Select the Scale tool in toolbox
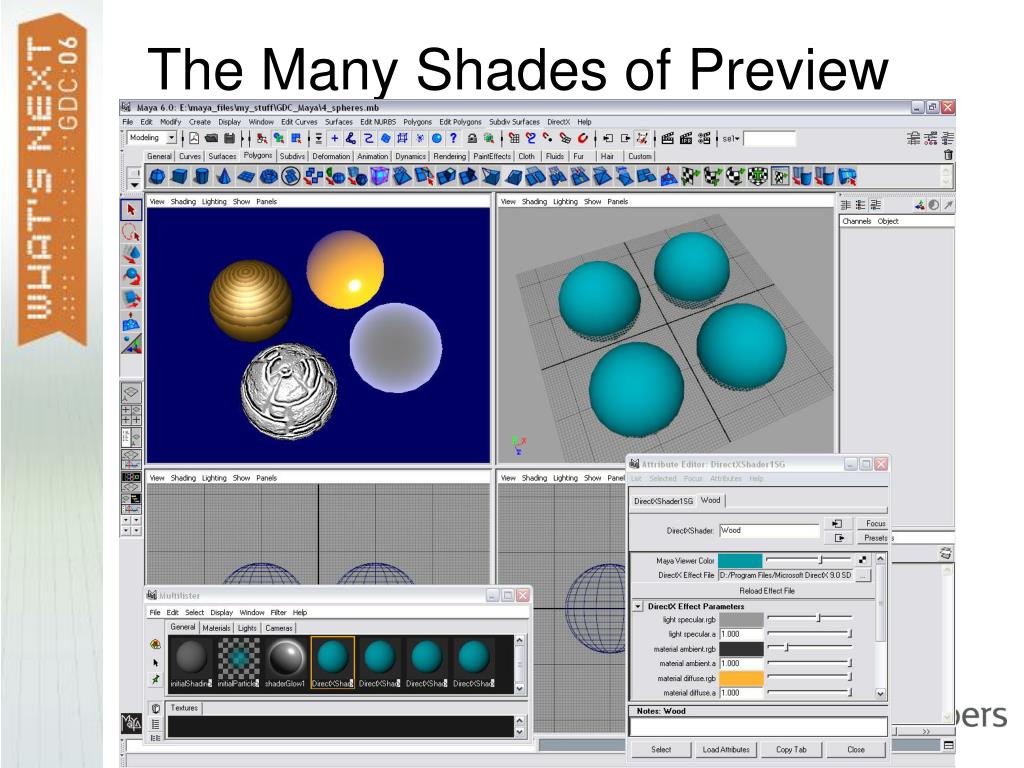This screenshot has width=1024, height=768. pyautogui.click(x=131, y=299)
